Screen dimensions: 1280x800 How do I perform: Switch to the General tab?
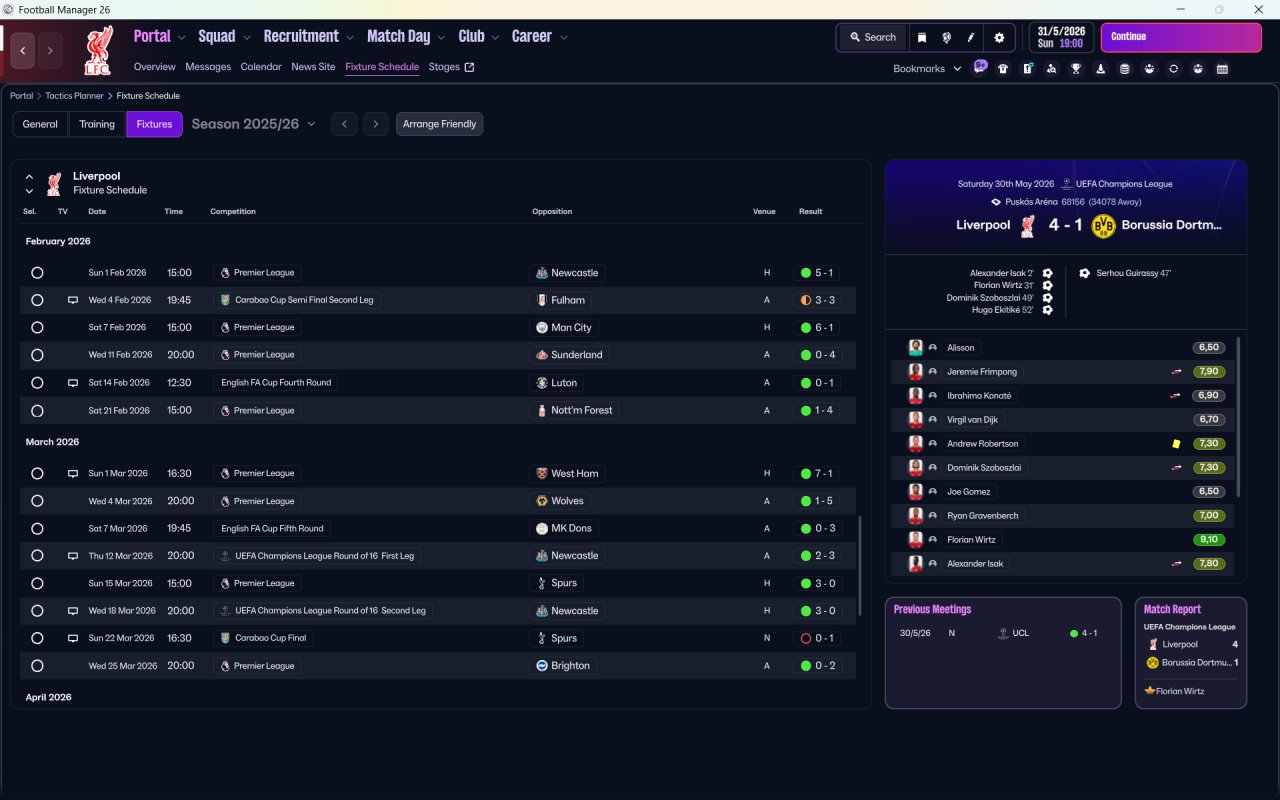40,124
